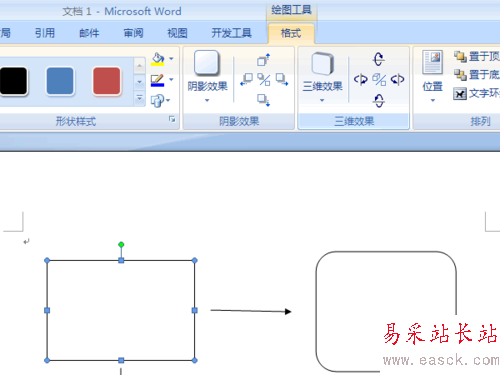Switch to the 邮件 tab

point(89,33)
